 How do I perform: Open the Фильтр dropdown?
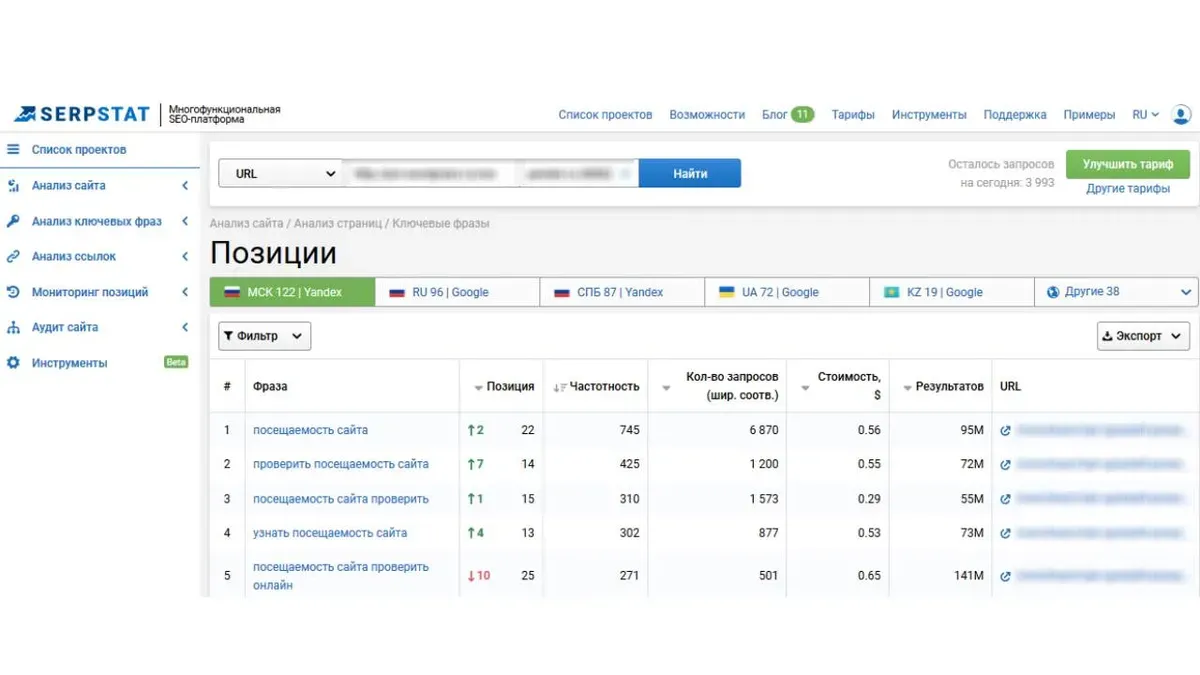[265, 336]
